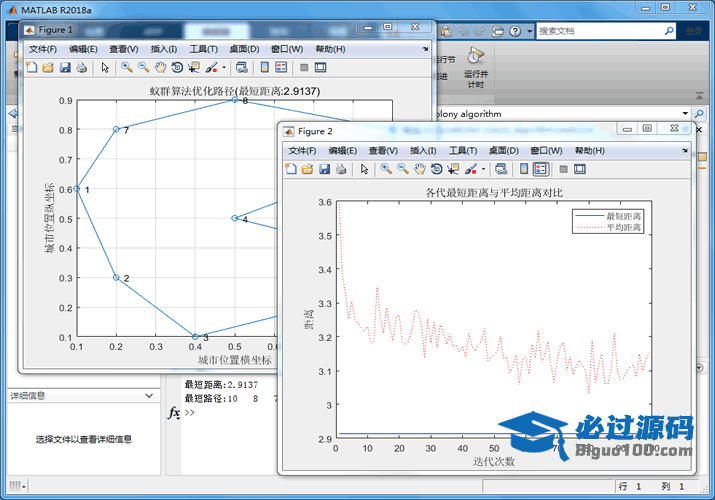Expand status bar corner arrow at bottom left
Screen dimensions: 715x500
click(x=24, y=487)
